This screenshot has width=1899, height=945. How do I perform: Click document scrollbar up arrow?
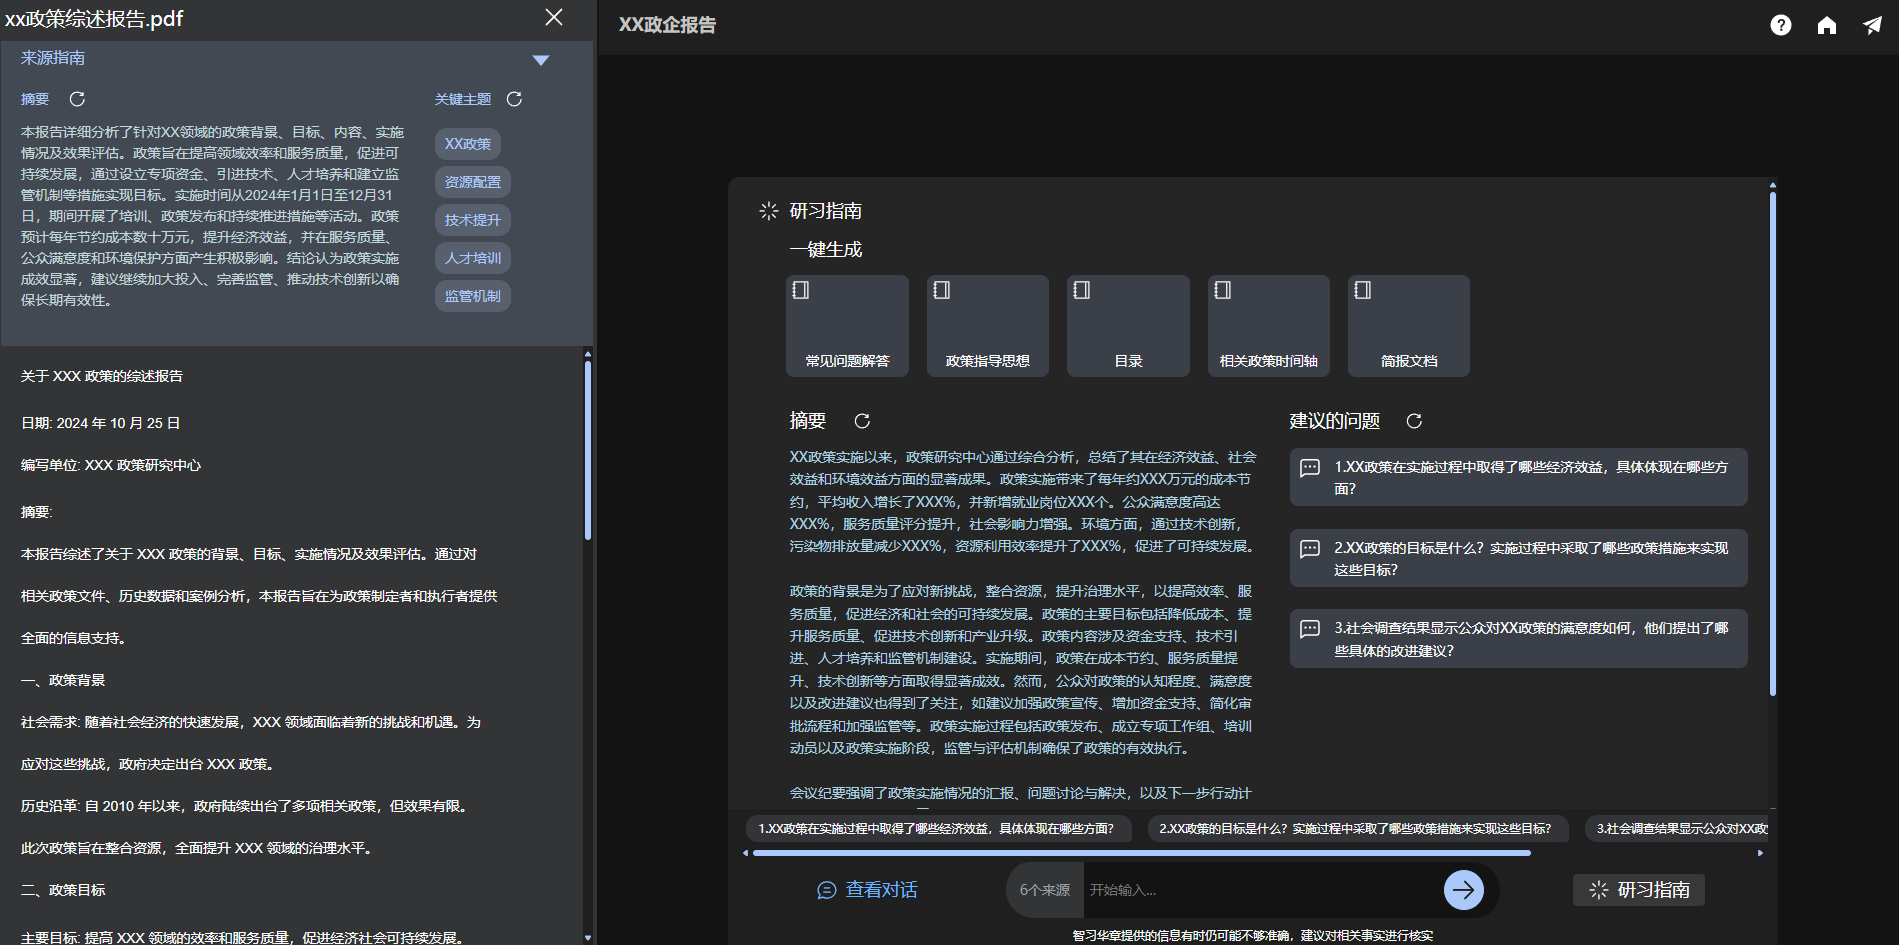(x=588, y=354)
